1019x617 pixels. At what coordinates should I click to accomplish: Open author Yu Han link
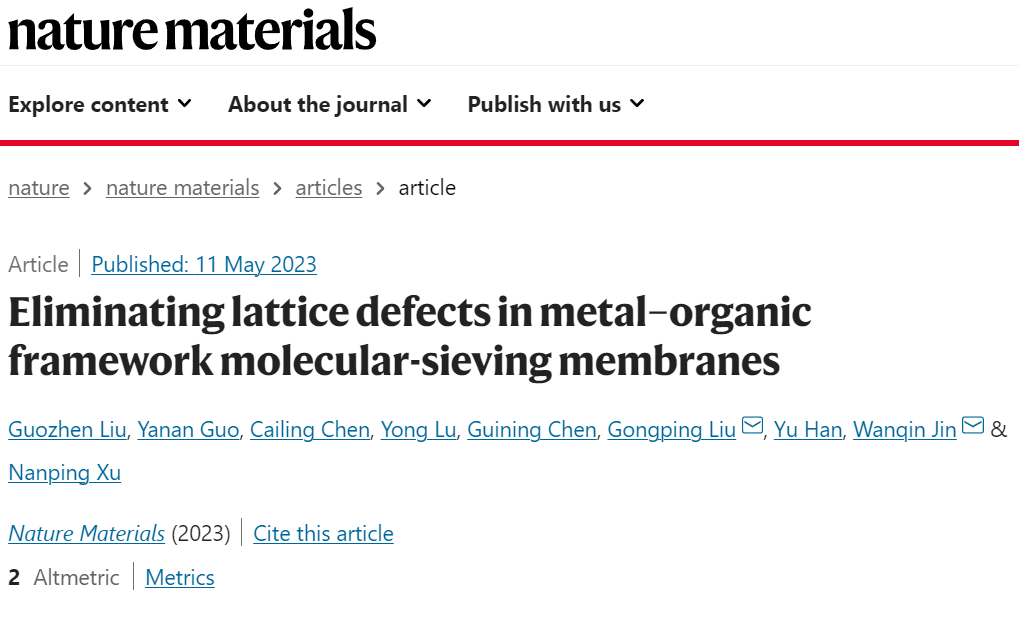(808, 430)
